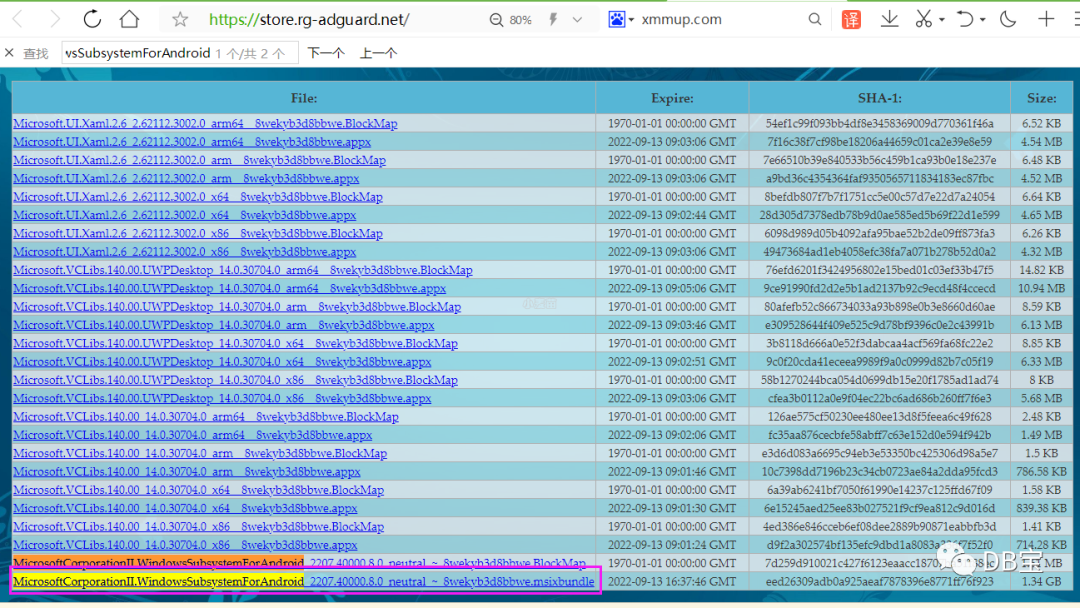The image size is (1080, 608).
Task: Expand the undo icon dropdown arrow
Action: pyautogui.click(x=983, y=20)
